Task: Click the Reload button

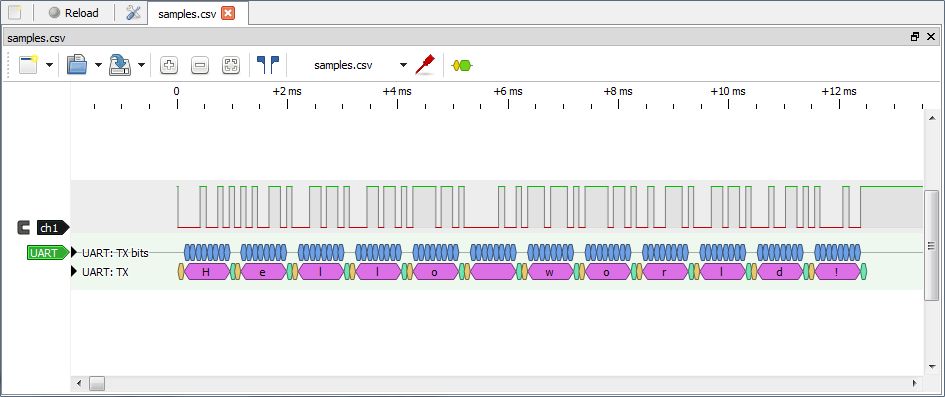Action: [x=73, y=13]
